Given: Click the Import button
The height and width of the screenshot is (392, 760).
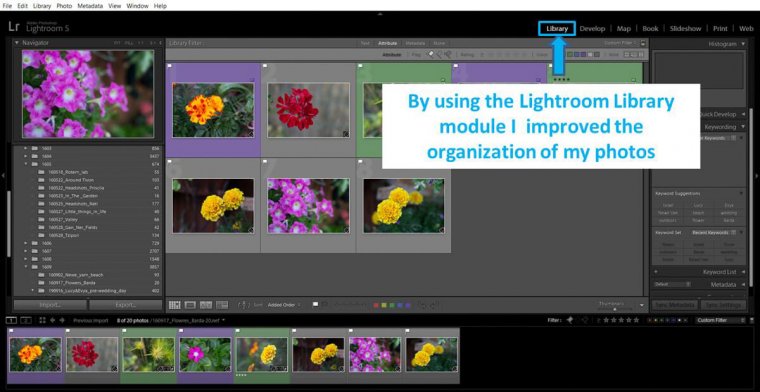Looking at the screenshot, I should click(50, 305).
